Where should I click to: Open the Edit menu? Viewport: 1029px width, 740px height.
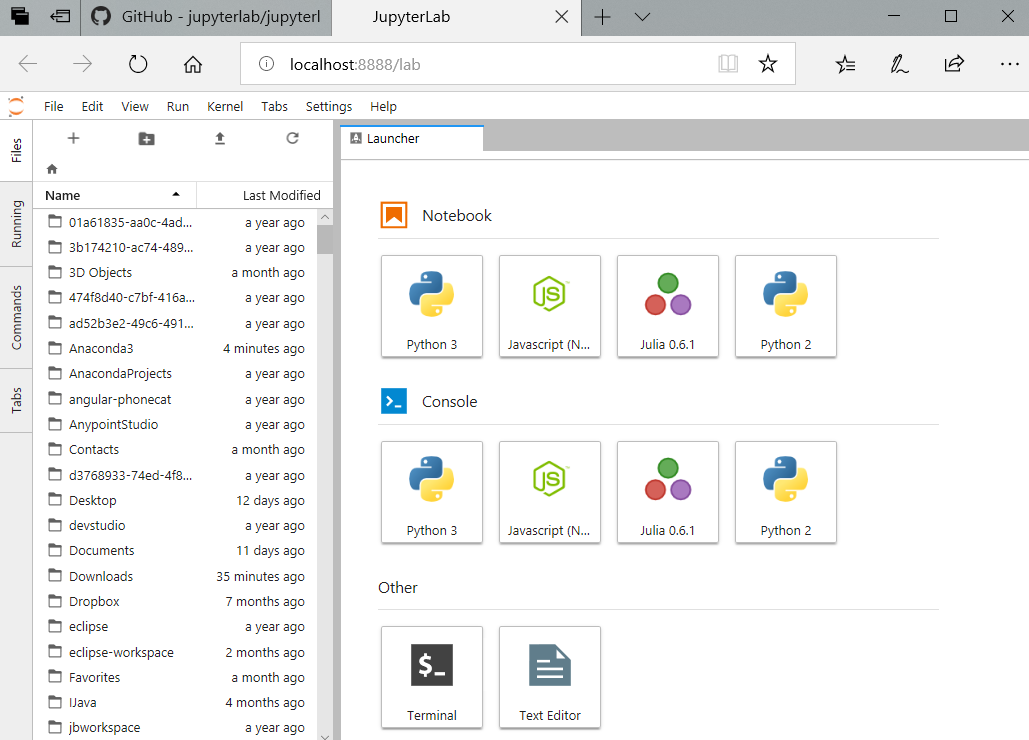tap(93, 106)
